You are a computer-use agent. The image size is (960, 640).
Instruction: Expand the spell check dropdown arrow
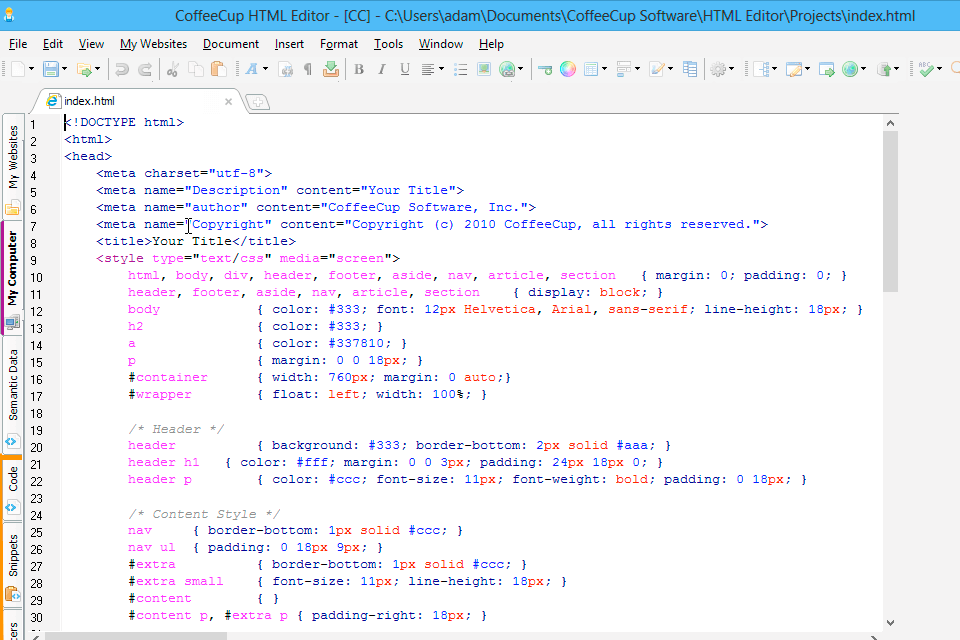[939, 69]
